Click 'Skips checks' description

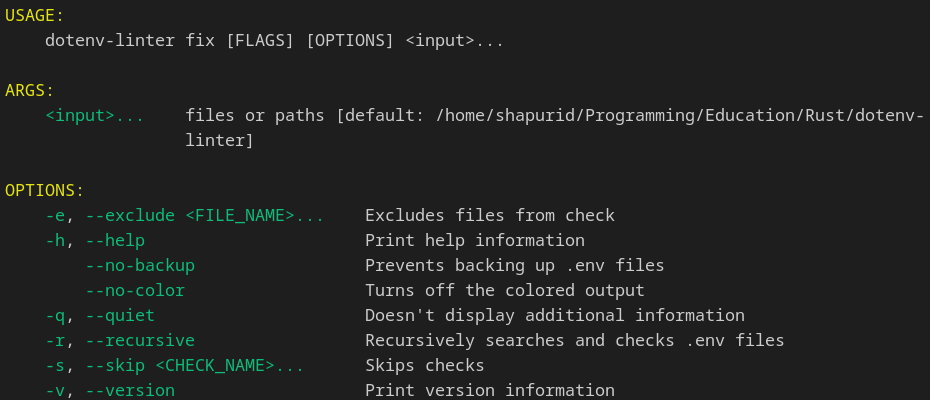pyautogui.click(x=425, y=365)
